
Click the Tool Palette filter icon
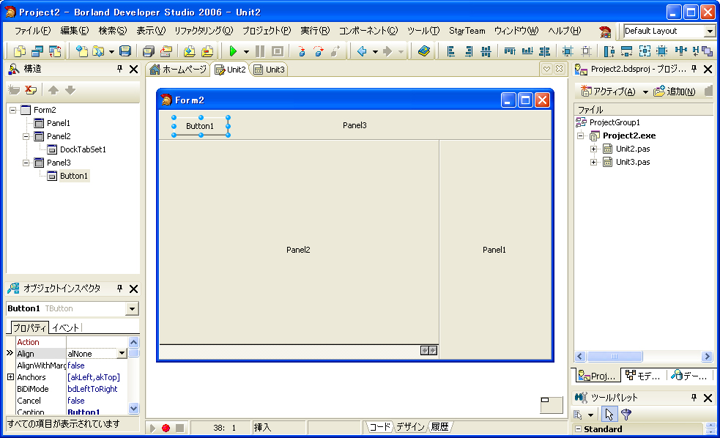tap(626, 414)
